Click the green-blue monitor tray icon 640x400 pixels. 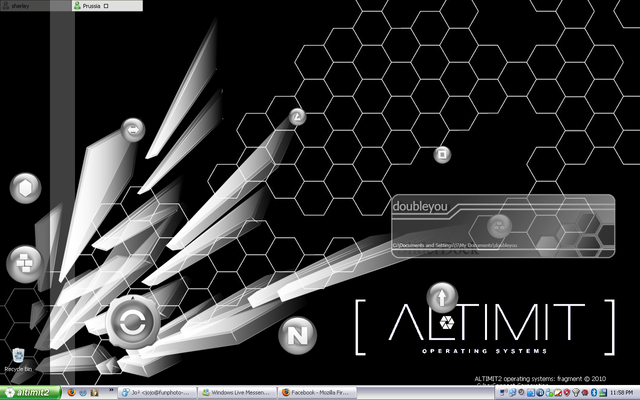tap(603, 393)
